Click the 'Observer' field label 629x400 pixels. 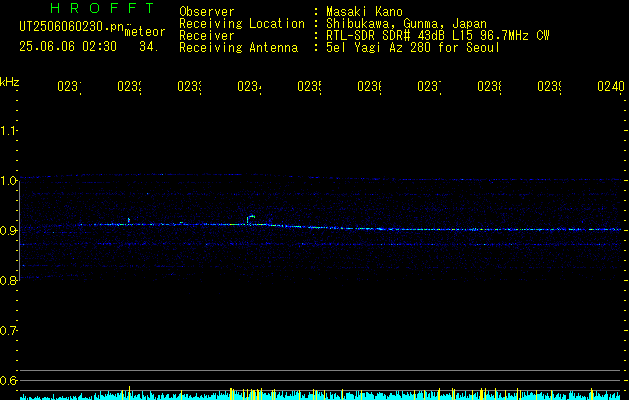click(x=207, y=12)
